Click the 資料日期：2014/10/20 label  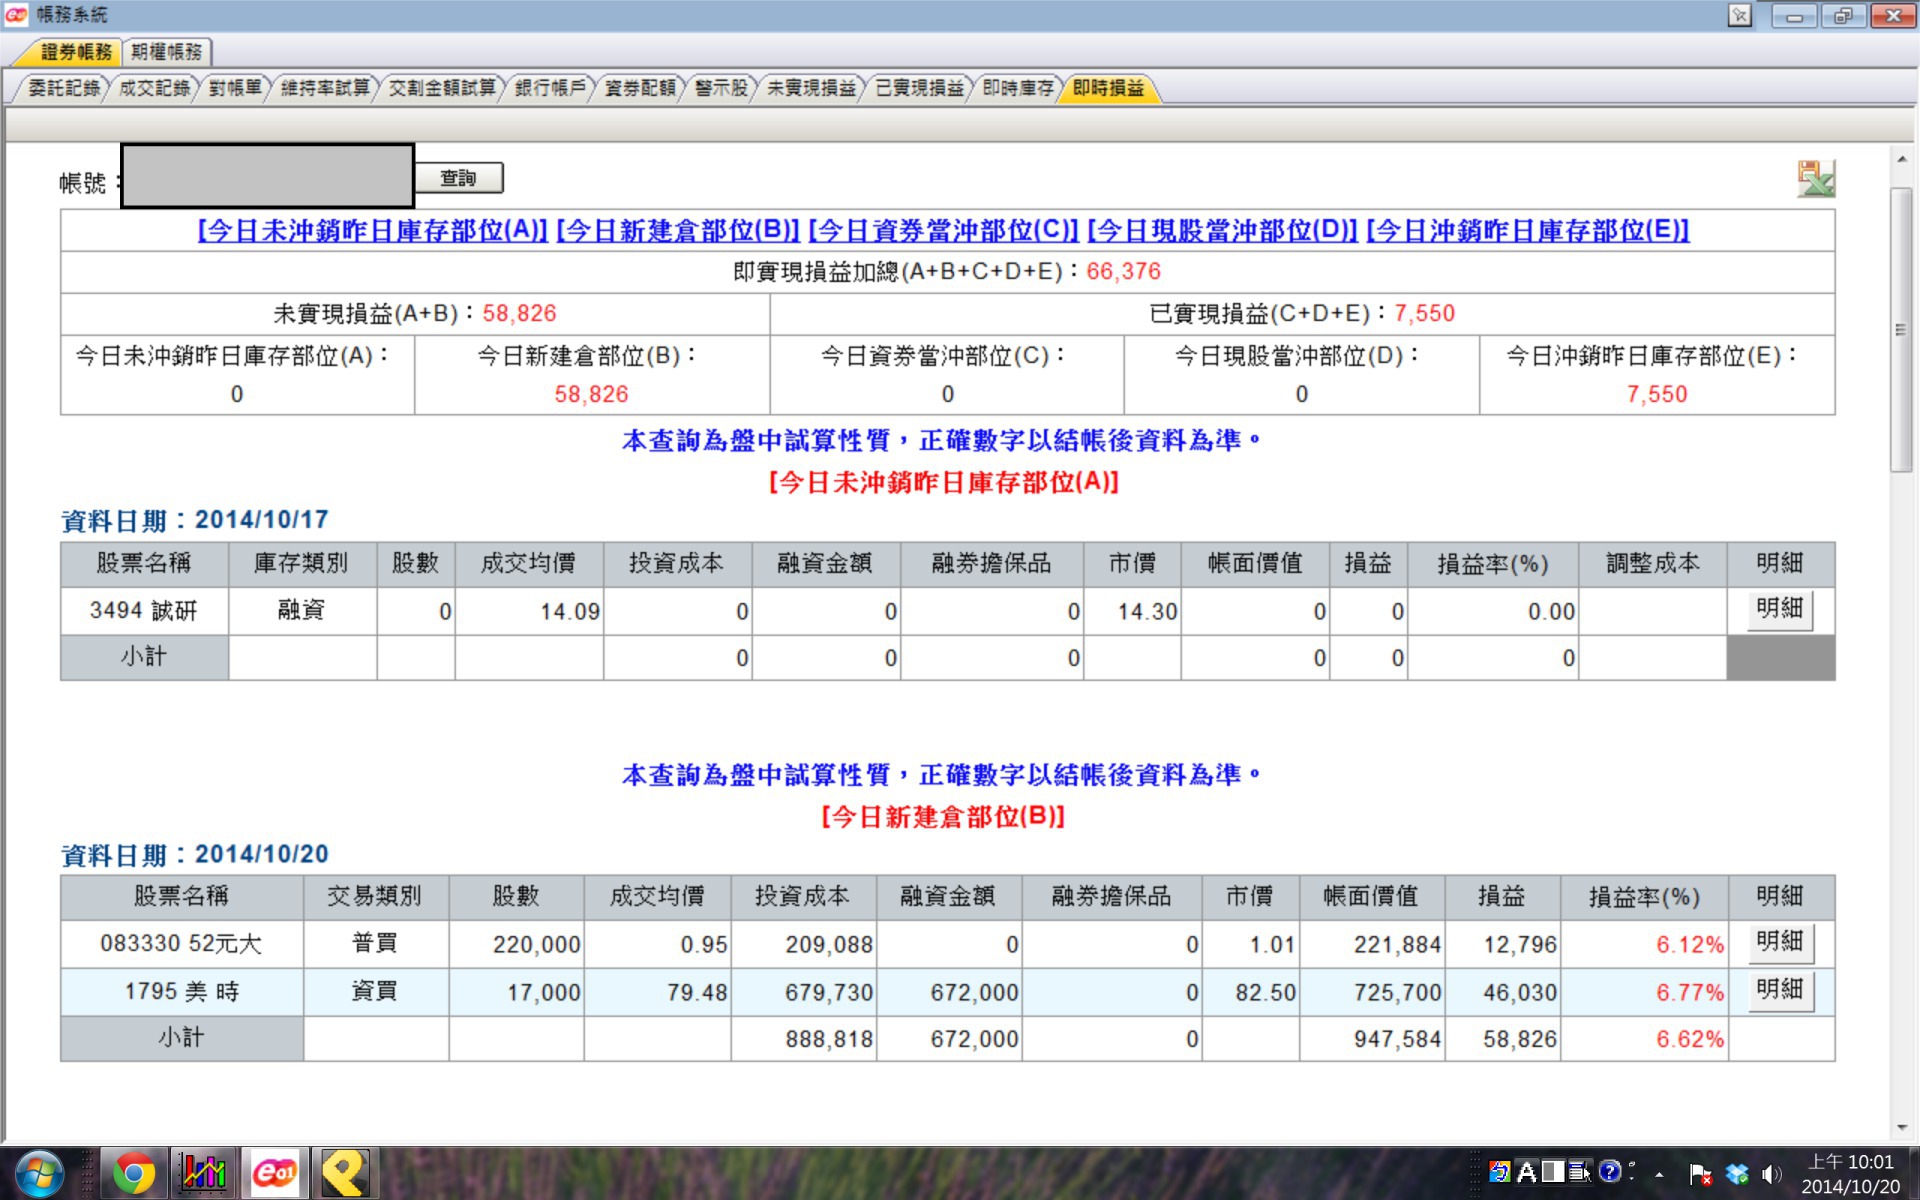pyautogui.click(x=195, y=855)
